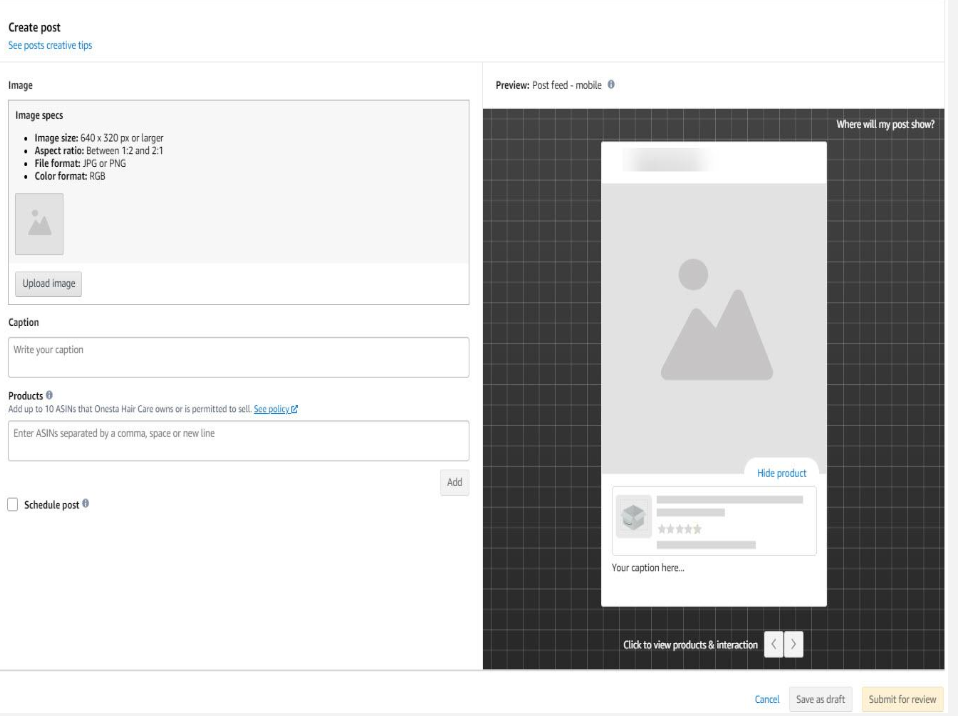
Task: Click the right arrow under the preview
Action: 795,645
